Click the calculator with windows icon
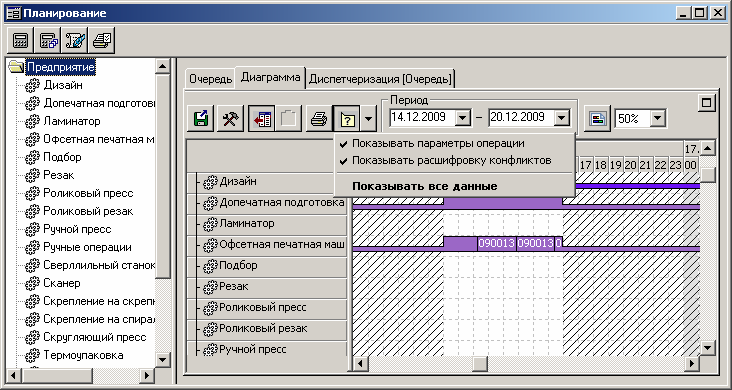Viewport: 732px width, 390px height. [49, 41]
